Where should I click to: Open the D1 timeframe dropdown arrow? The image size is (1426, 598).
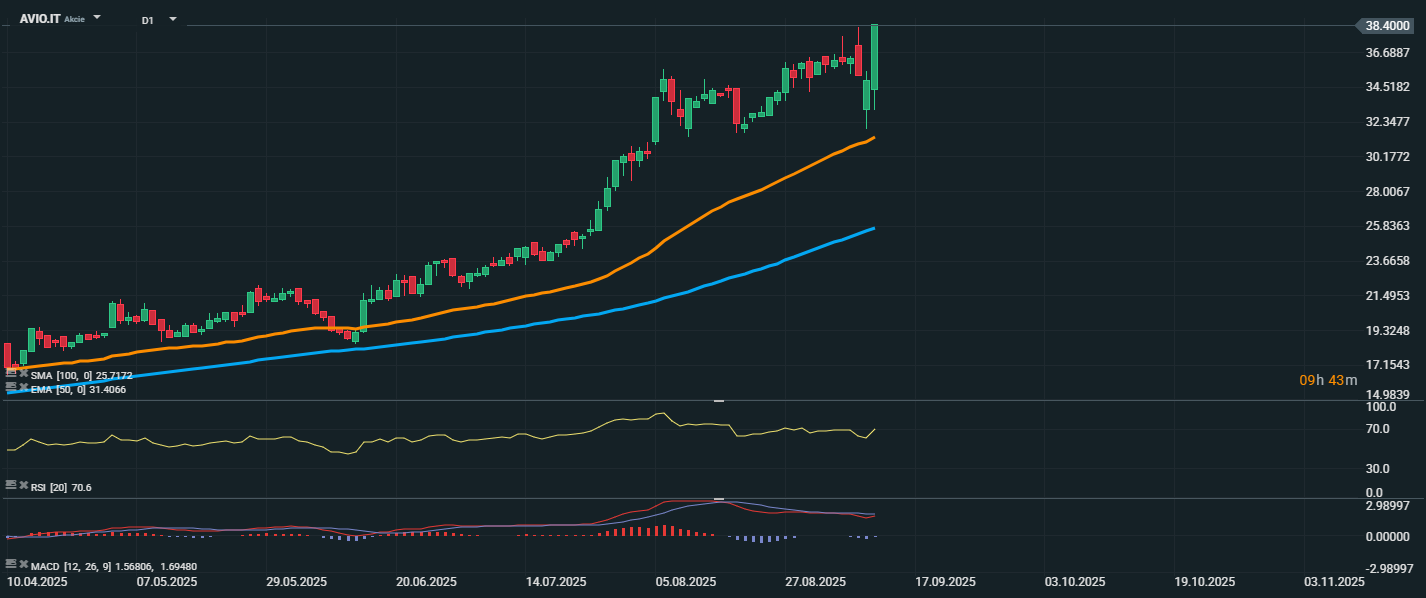pyautogui.click(x=173, y=19)
